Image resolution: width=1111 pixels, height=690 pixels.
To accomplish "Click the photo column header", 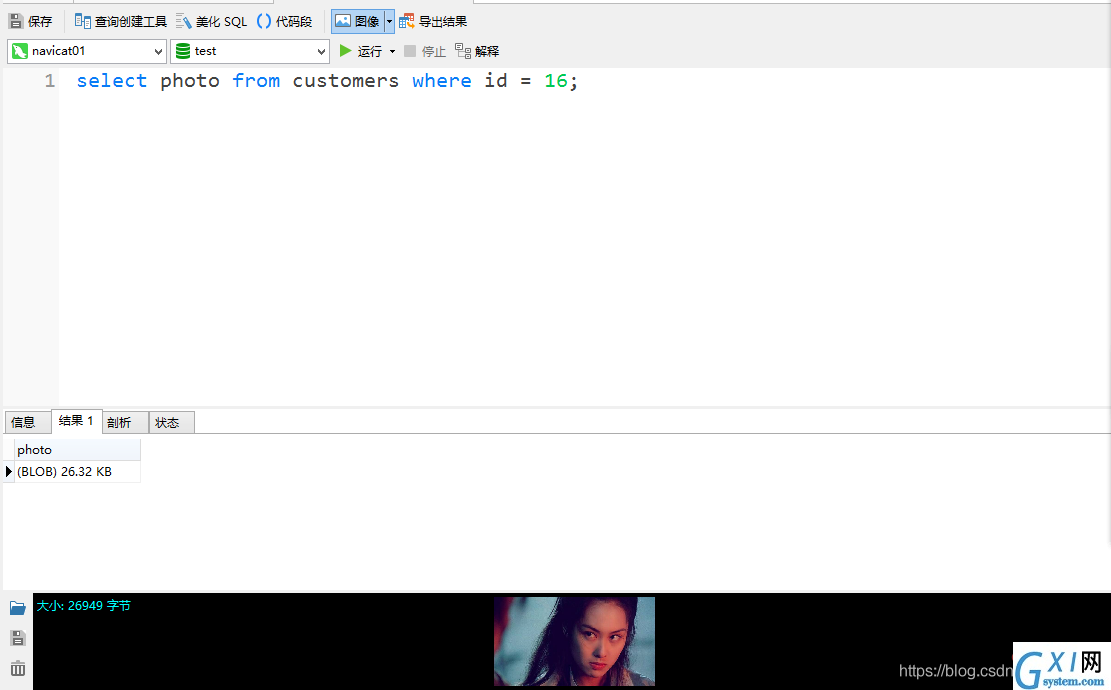I will (77, 450).
